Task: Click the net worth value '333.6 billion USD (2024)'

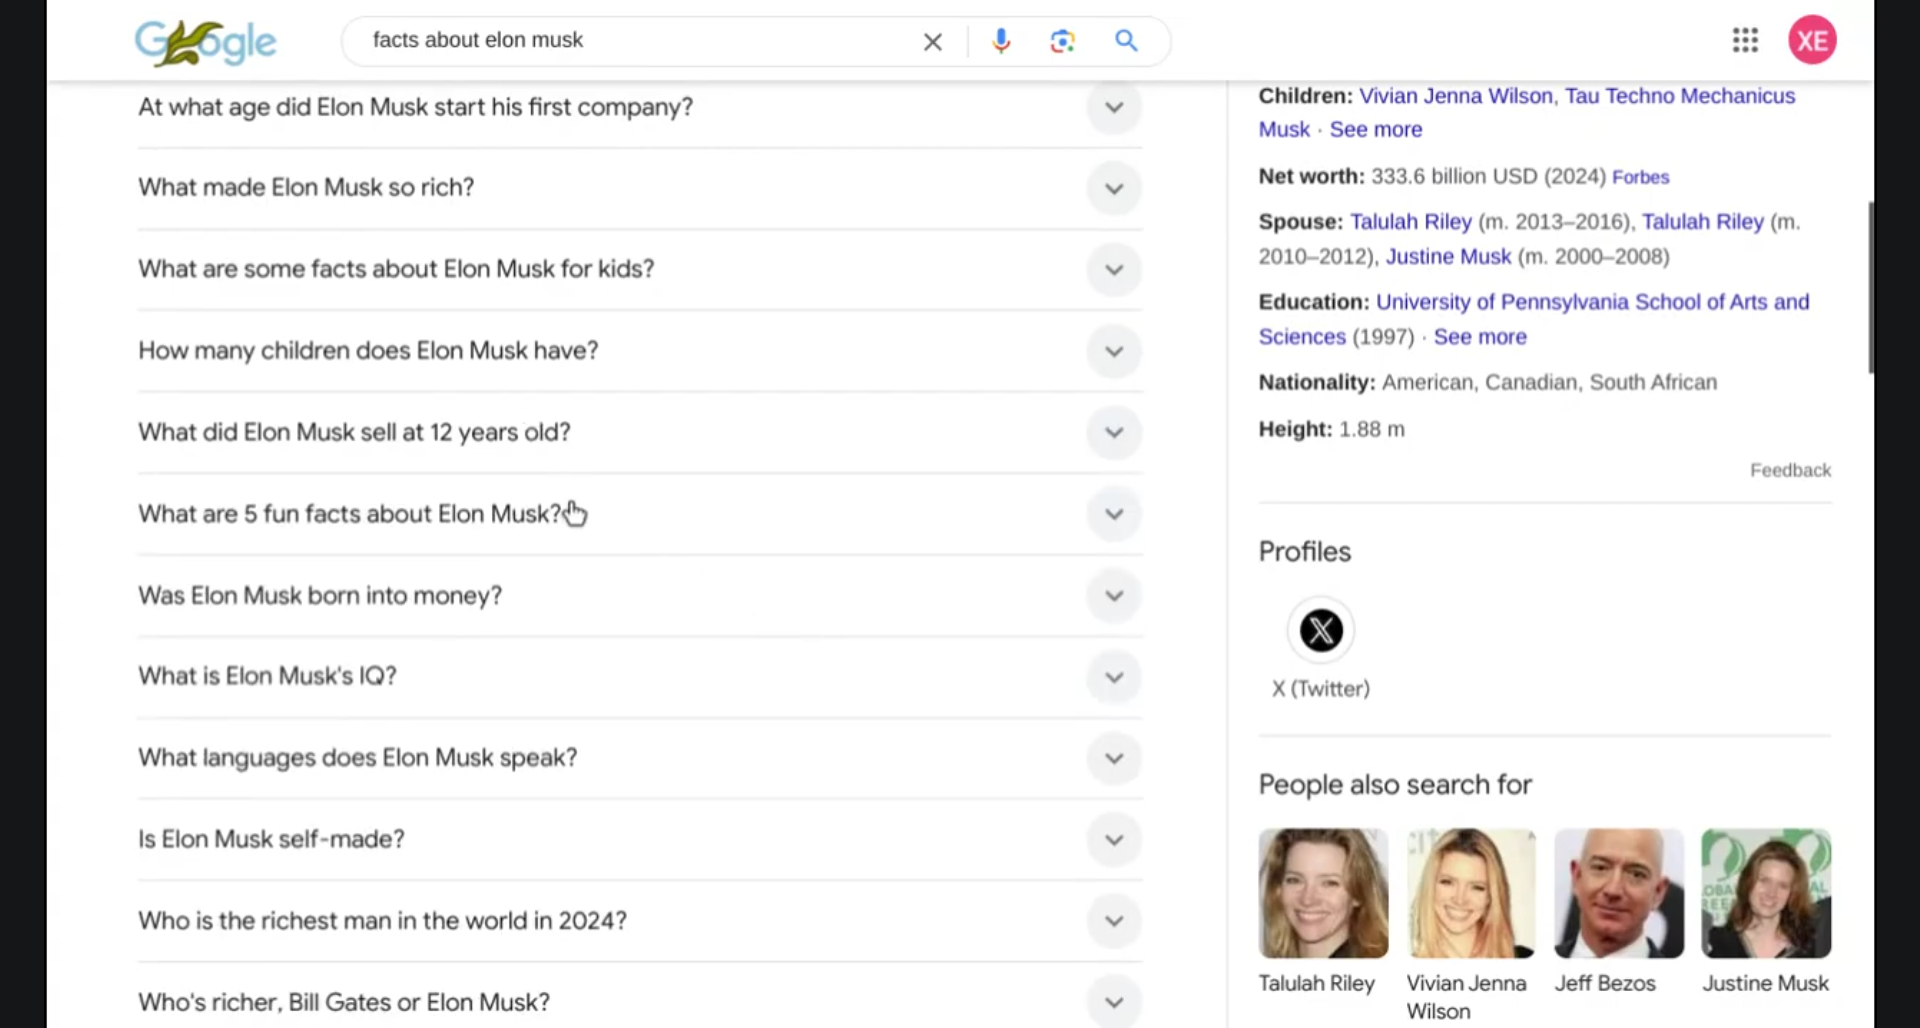Action: 1488,176
